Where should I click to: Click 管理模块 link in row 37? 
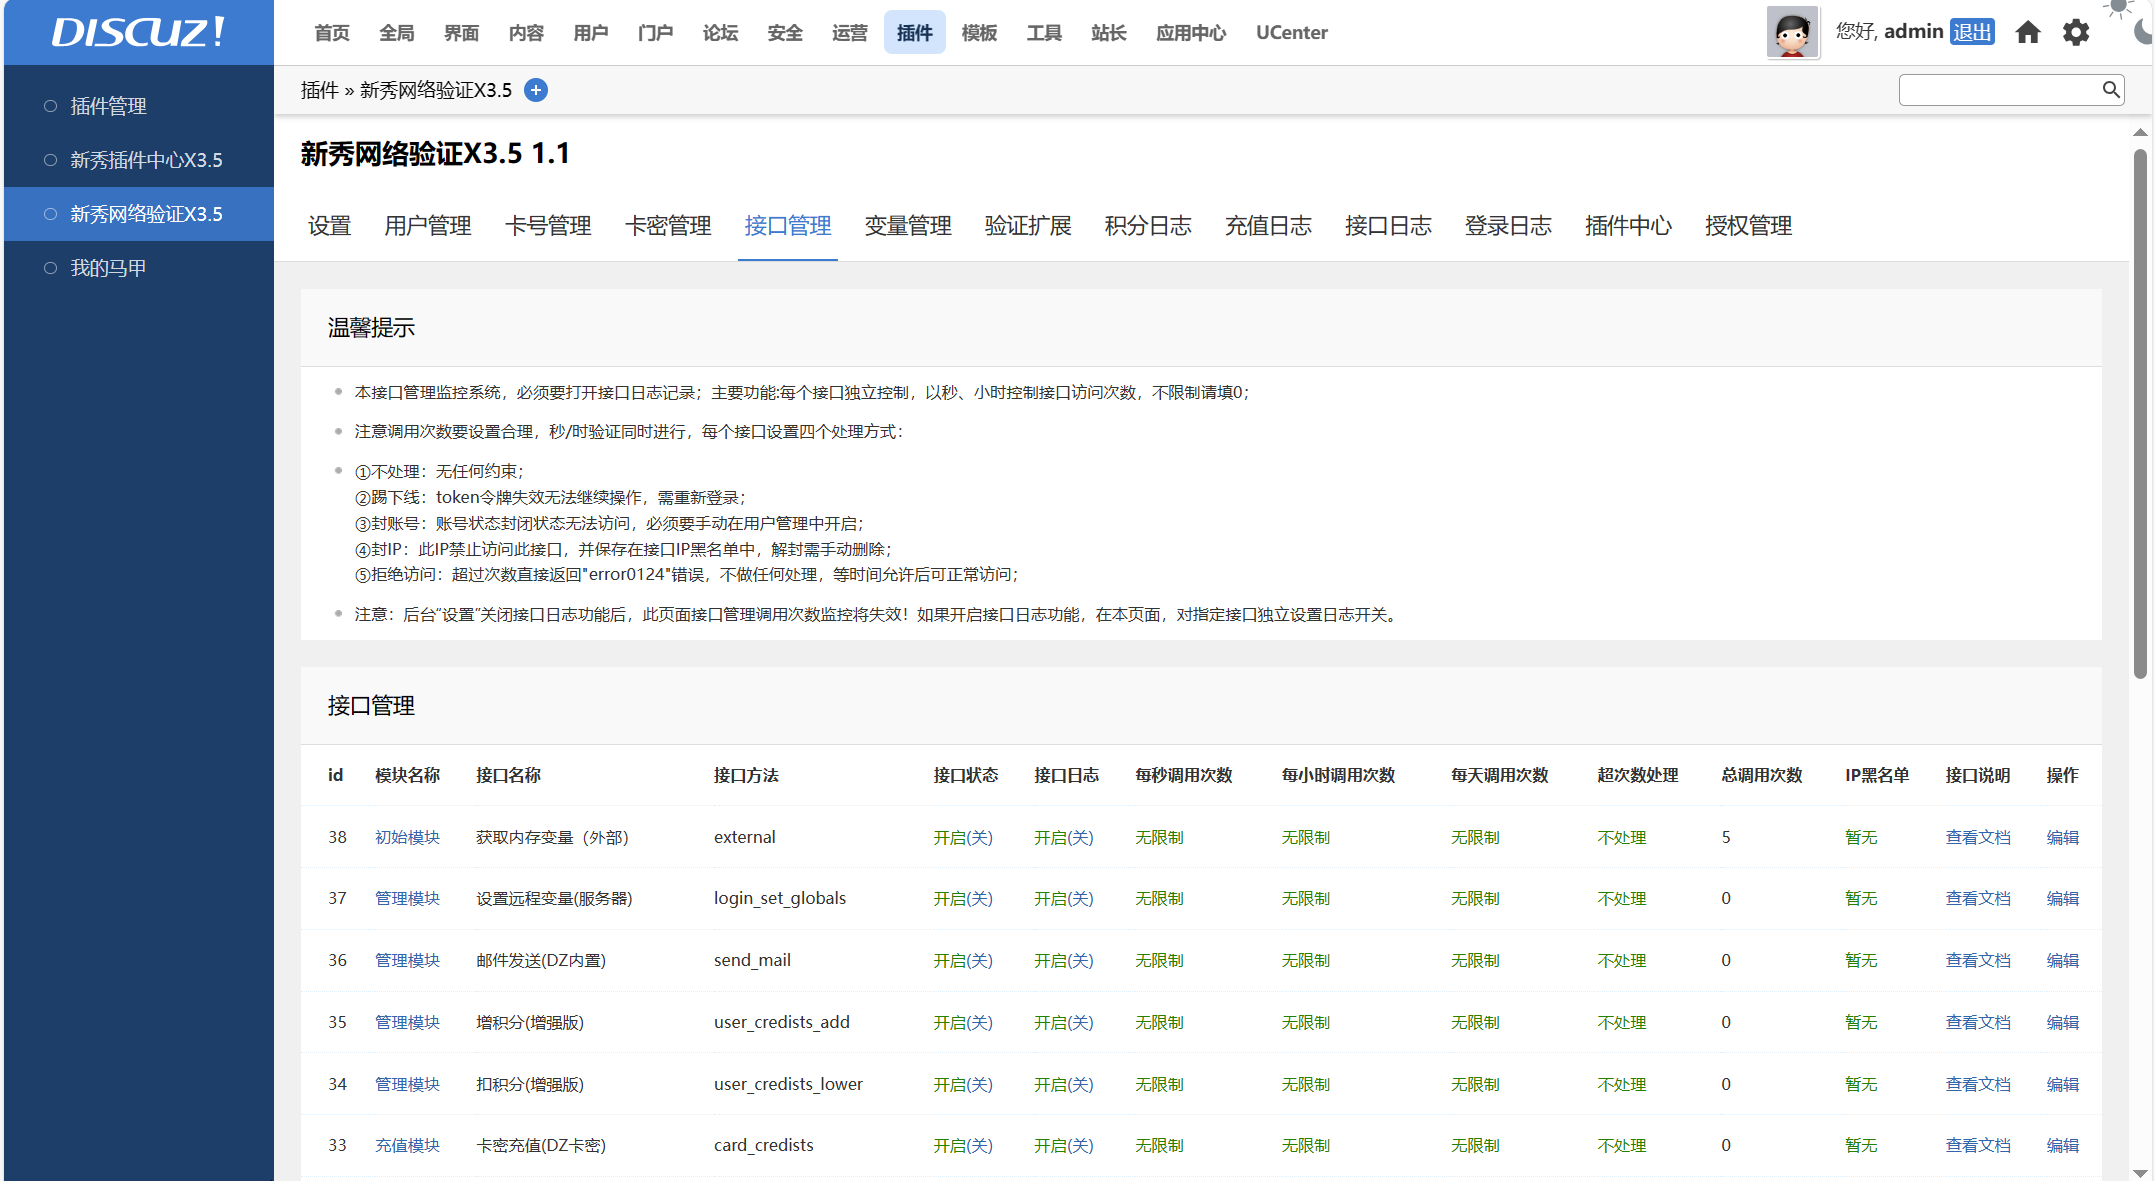click(407, 898)
